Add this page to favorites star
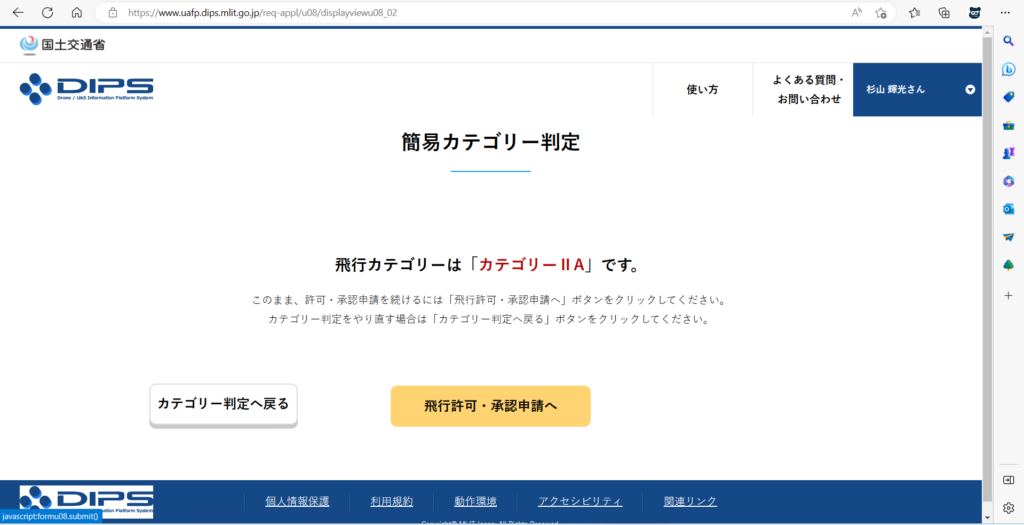1024x525 pixels. coord(881,13)
